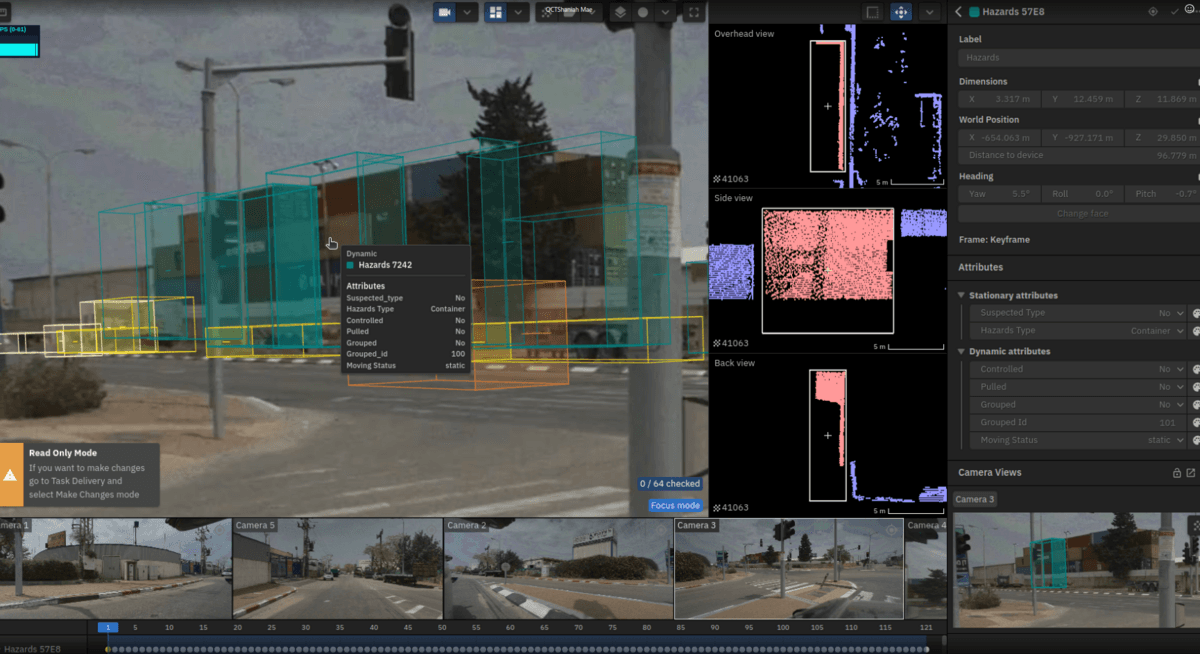Click the Camera 3 preview image in panel

1076,571
